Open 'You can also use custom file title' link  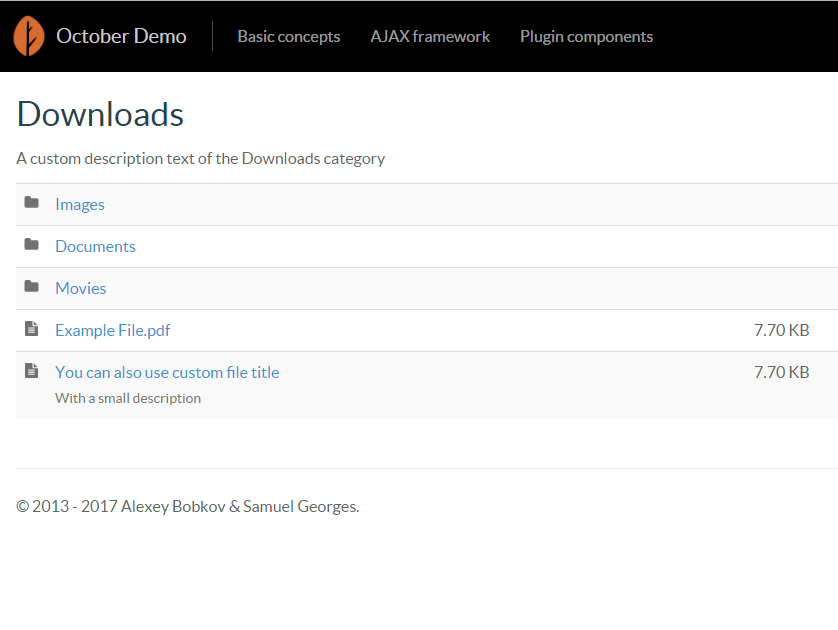167,372
